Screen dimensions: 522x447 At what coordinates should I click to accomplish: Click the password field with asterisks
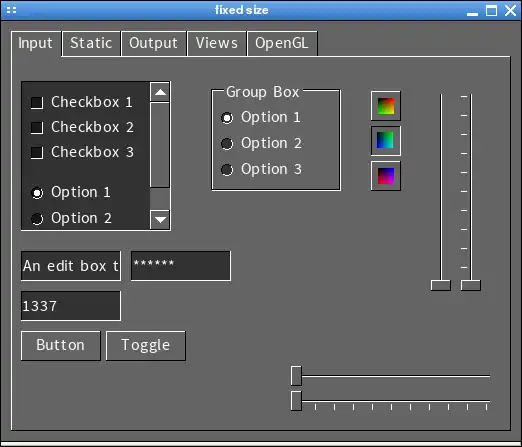[x=181, y=266]
